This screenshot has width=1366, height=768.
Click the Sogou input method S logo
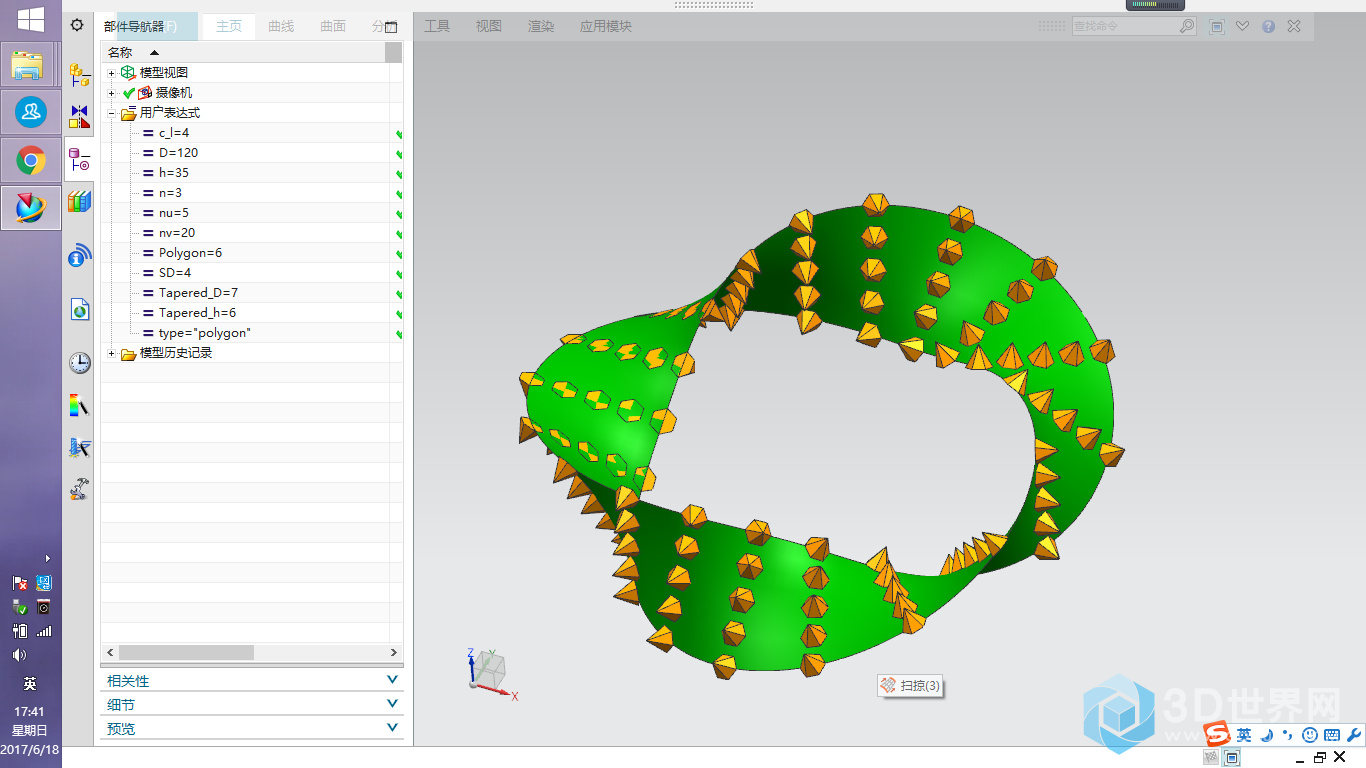point(1216,734)
